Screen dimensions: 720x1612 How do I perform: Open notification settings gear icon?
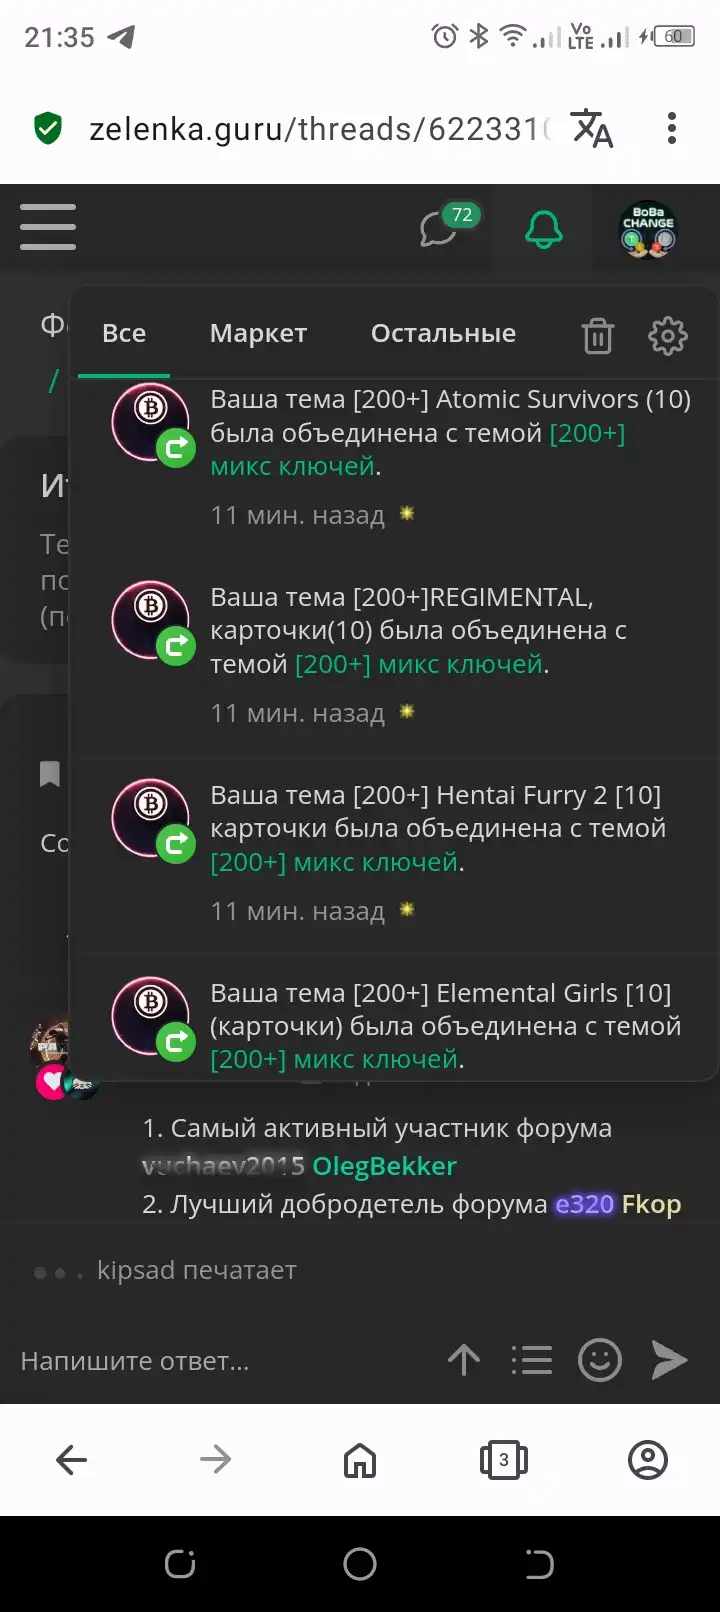click(668, 336)
